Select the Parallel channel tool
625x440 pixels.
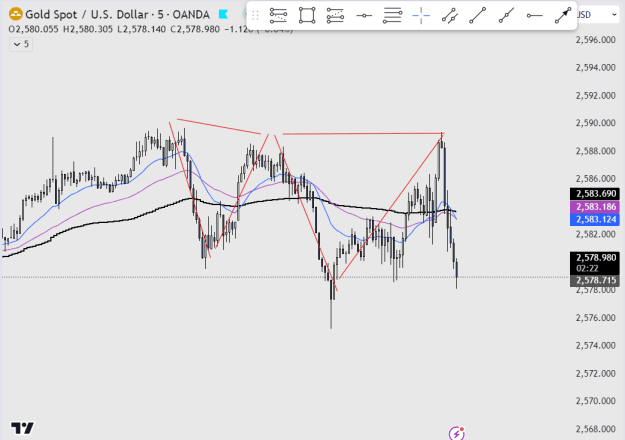coord(450,16)
